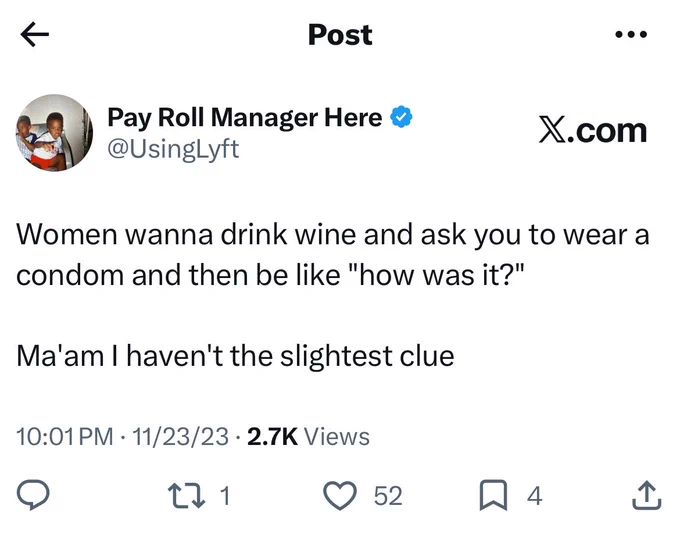Visit the @UsingLyft handle
Image resolution: width=680 pixels, height=552 pixels.
tap(173, 149)
